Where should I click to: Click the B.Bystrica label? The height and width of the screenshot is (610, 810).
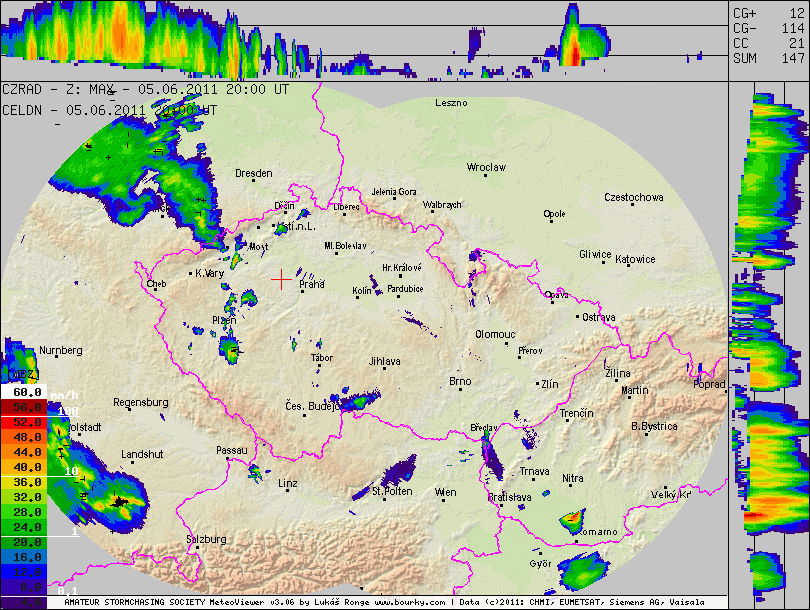[654, 426]
